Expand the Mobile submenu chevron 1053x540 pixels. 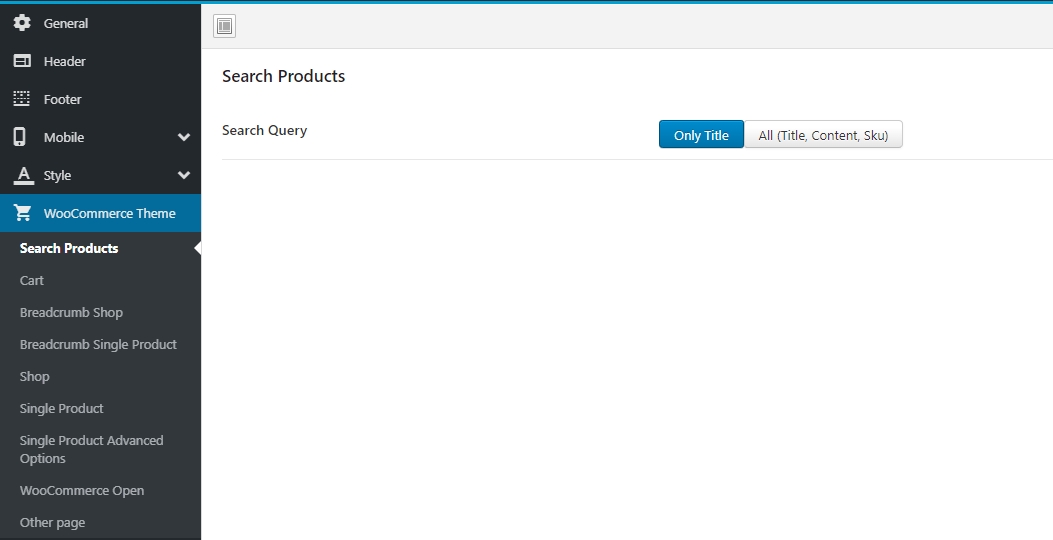tap(184, 137)
